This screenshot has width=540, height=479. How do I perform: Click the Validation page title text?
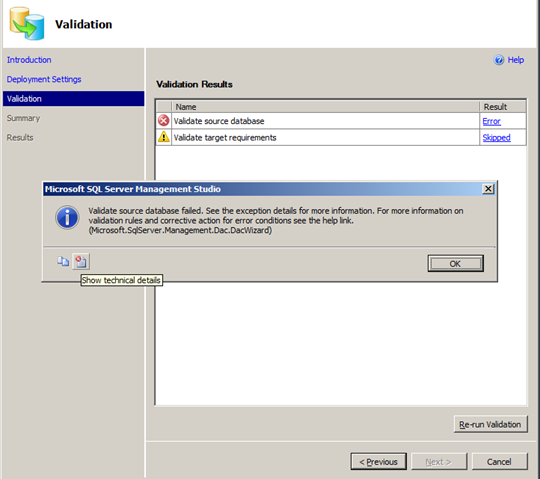pos(84,24)
